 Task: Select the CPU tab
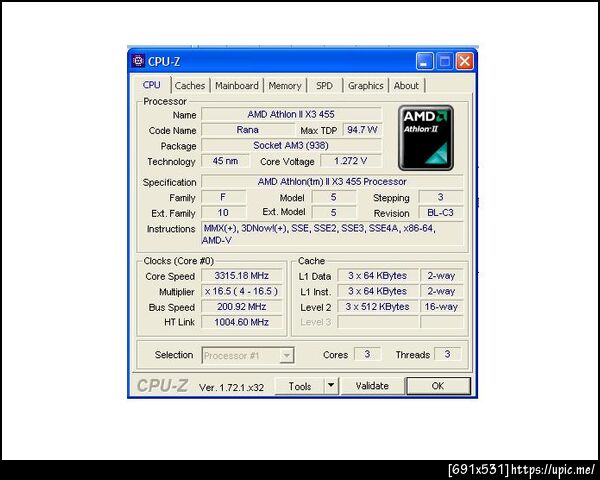(152, 85)
